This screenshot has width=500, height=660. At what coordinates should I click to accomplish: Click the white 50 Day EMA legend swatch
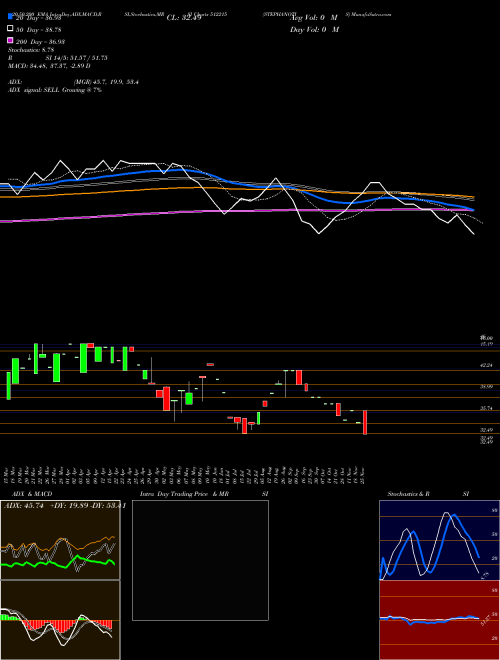pyautogui.click(x=10, y=29)
